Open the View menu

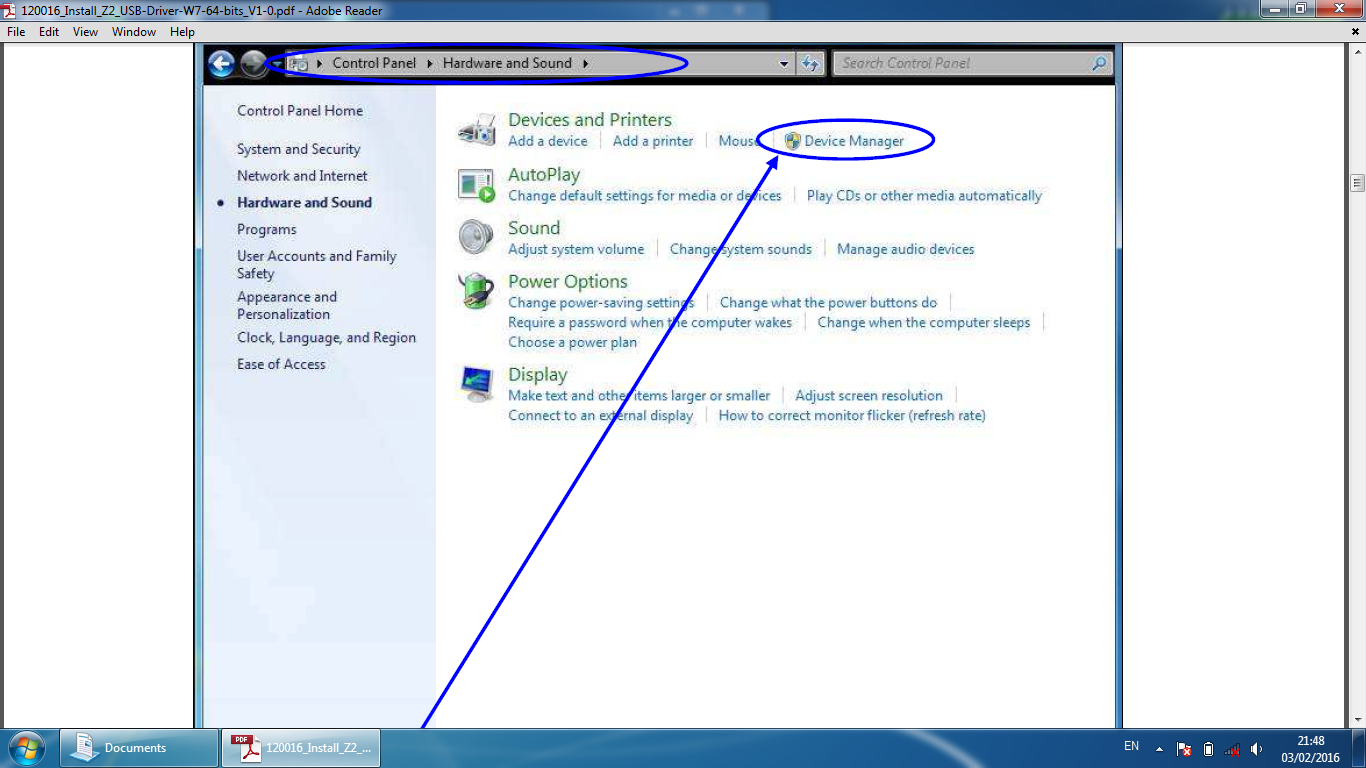click(86, 32)
